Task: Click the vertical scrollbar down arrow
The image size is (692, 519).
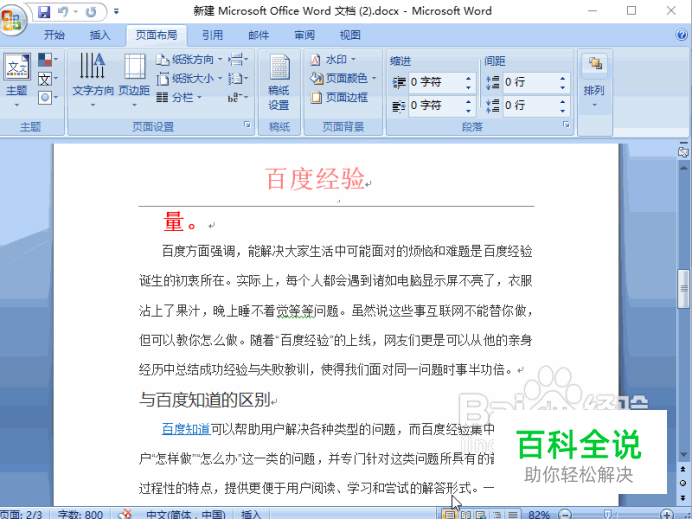Action: pos(683,454)
